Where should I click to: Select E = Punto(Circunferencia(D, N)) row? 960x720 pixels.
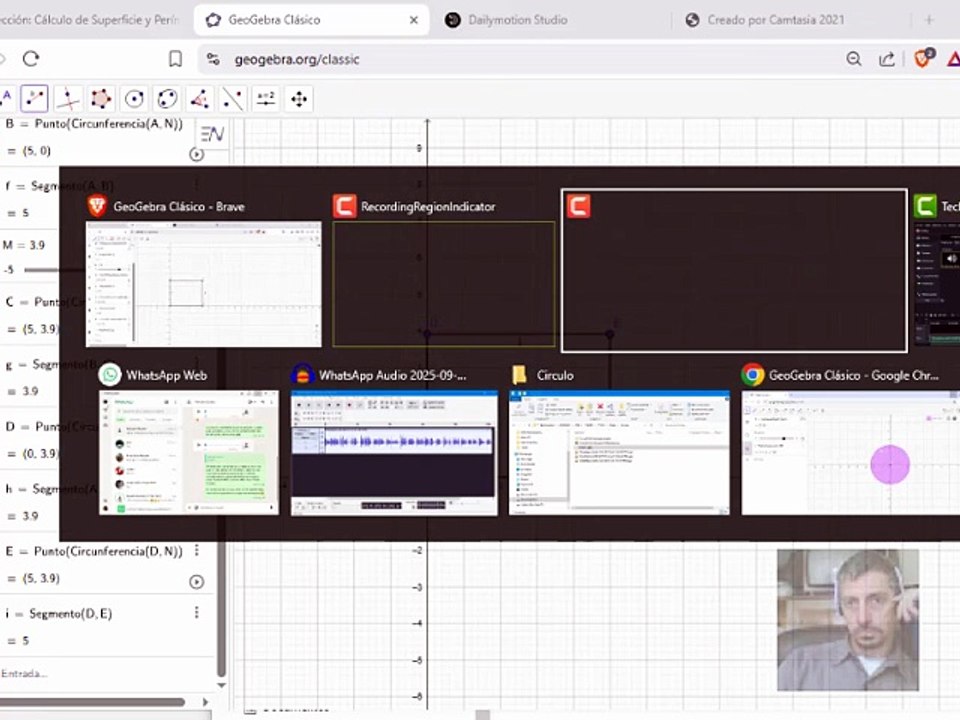[x=94, y=551]
